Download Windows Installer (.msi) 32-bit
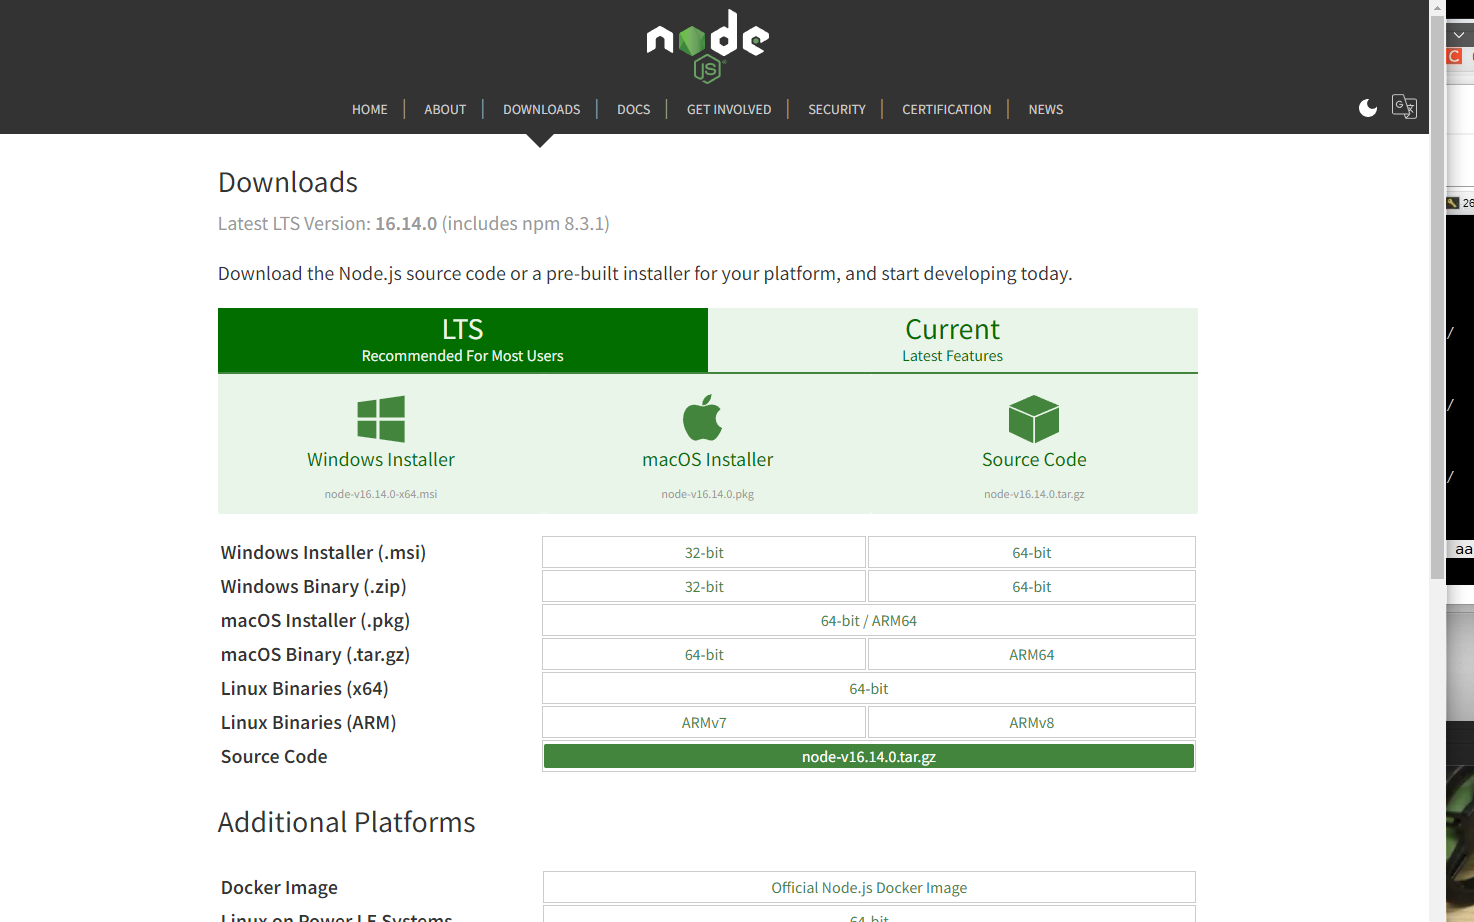The image size is (1474, 922). (x=704, y=552)
